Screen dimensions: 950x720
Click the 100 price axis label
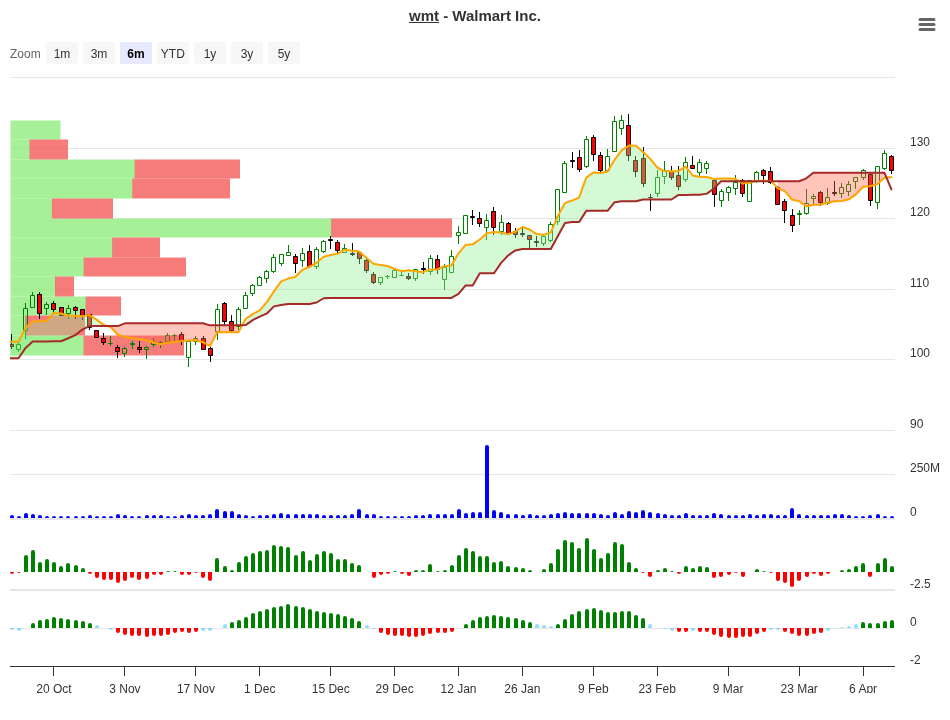click(919, 353)
